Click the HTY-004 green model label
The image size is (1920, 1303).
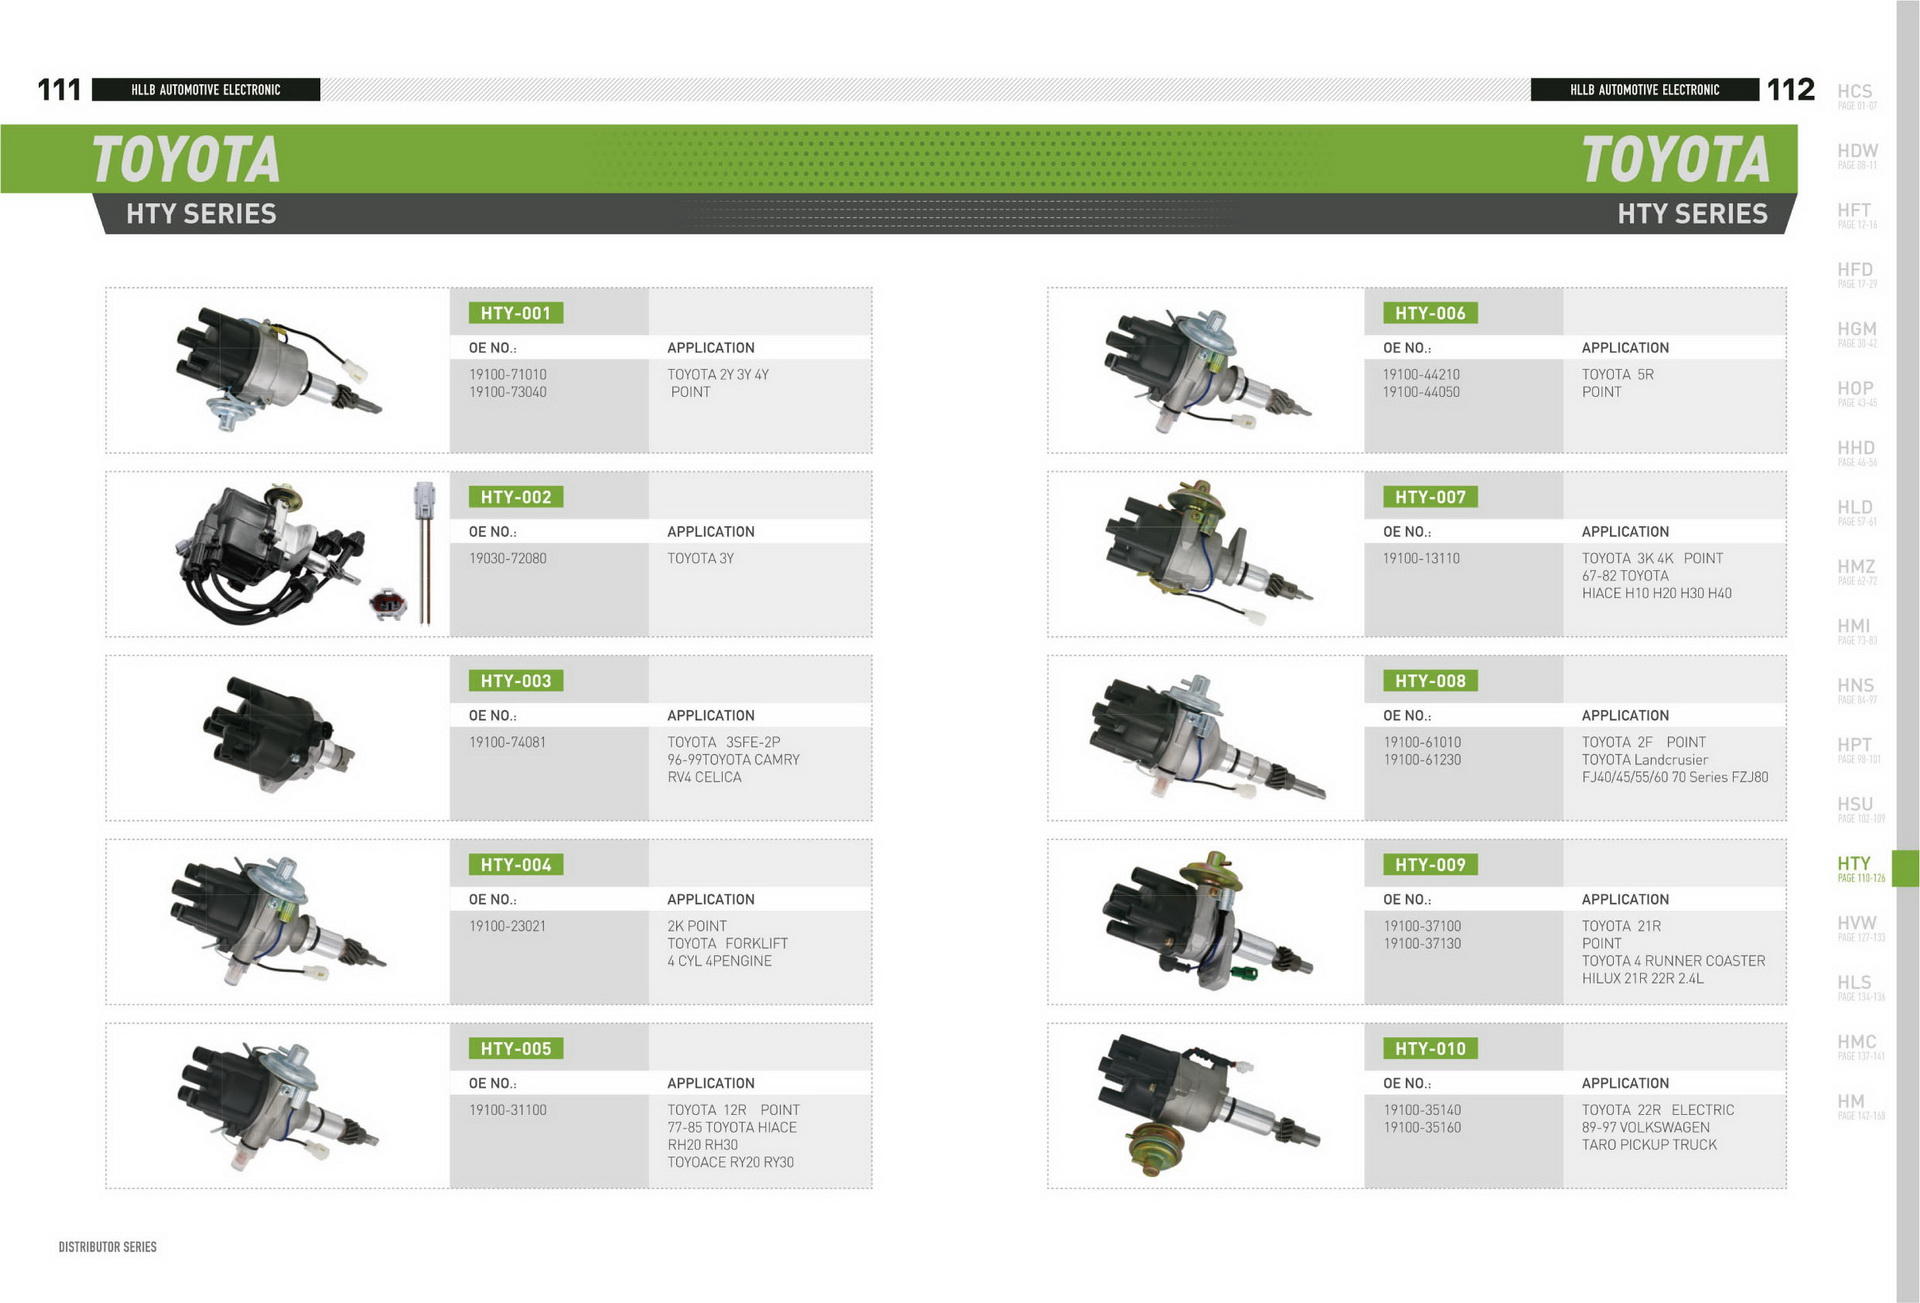pyautogui.click(x=515, y=865)
